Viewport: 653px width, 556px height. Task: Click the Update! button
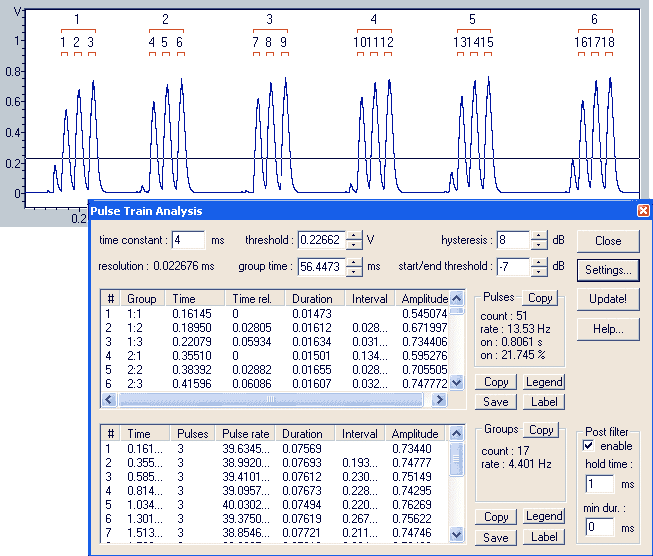pos(608,299)
